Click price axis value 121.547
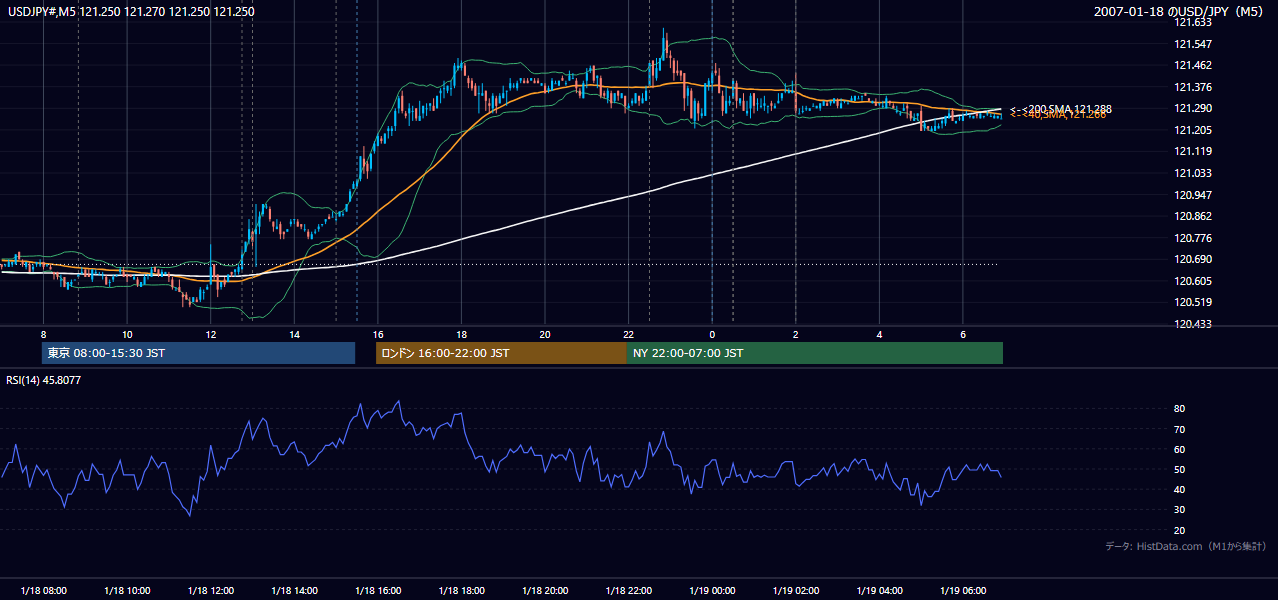 1192,44
